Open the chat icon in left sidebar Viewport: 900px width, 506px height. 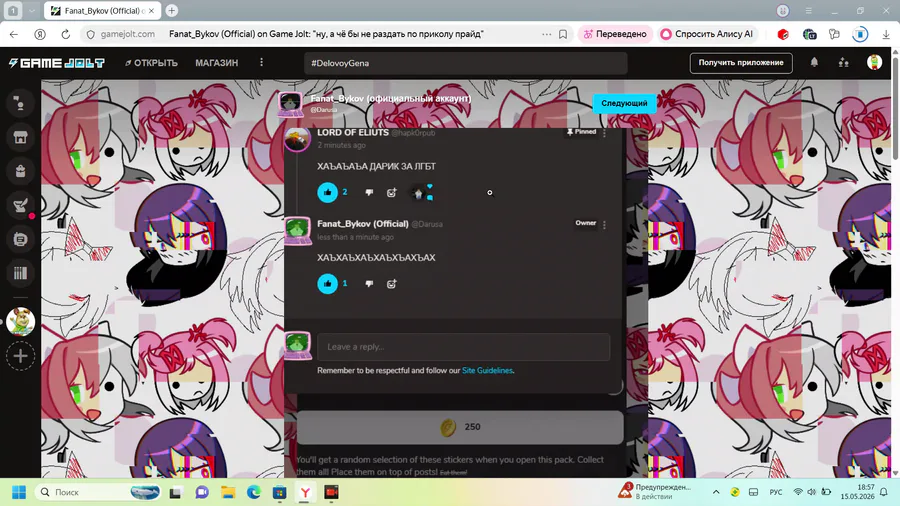(21, 239)
